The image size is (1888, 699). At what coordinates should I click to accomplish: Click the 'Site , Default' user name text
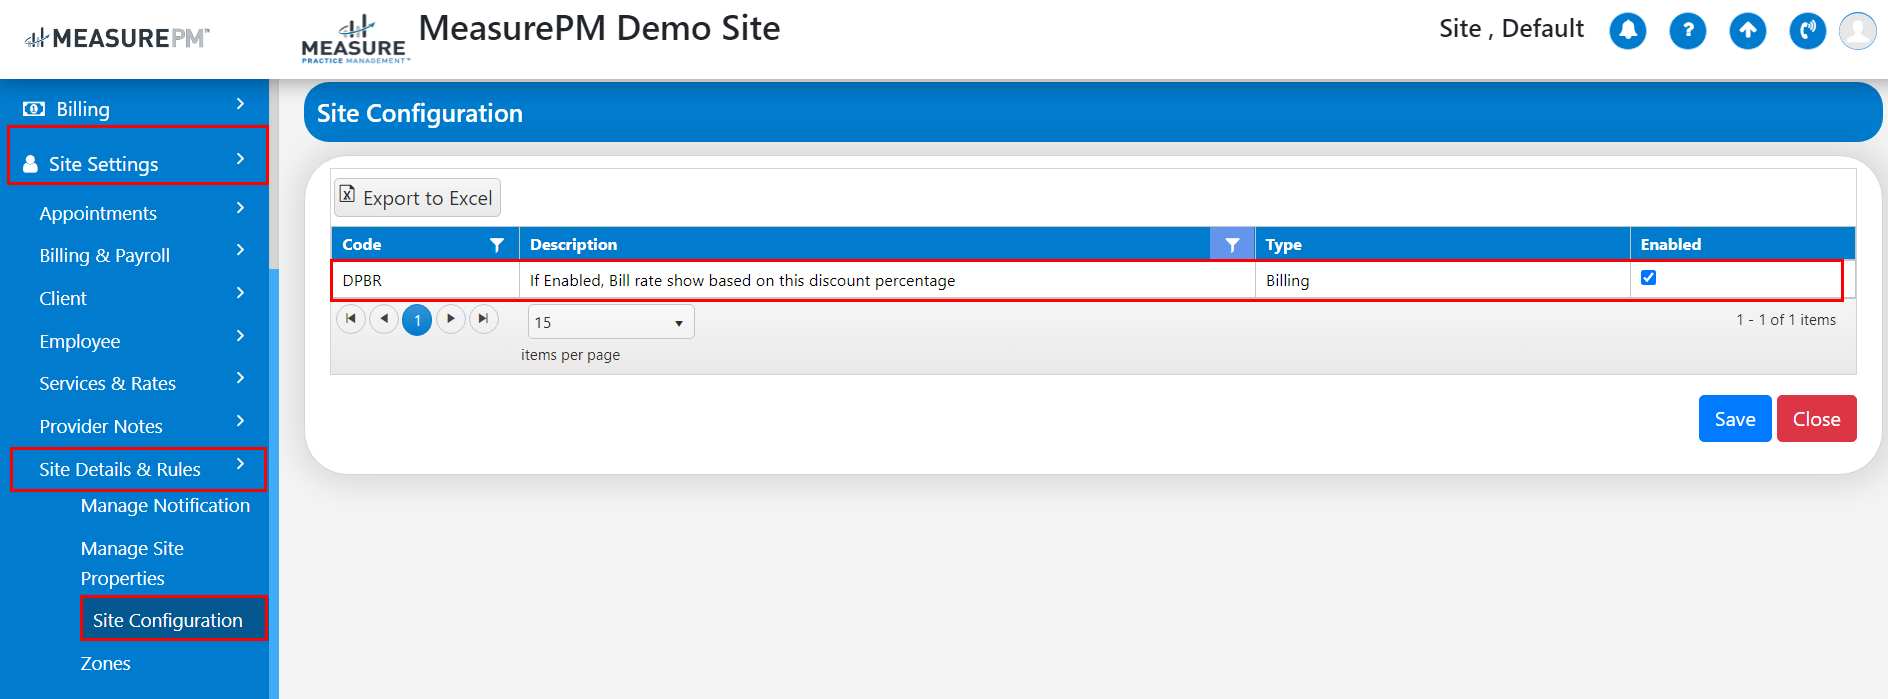tap(1511, 29)
